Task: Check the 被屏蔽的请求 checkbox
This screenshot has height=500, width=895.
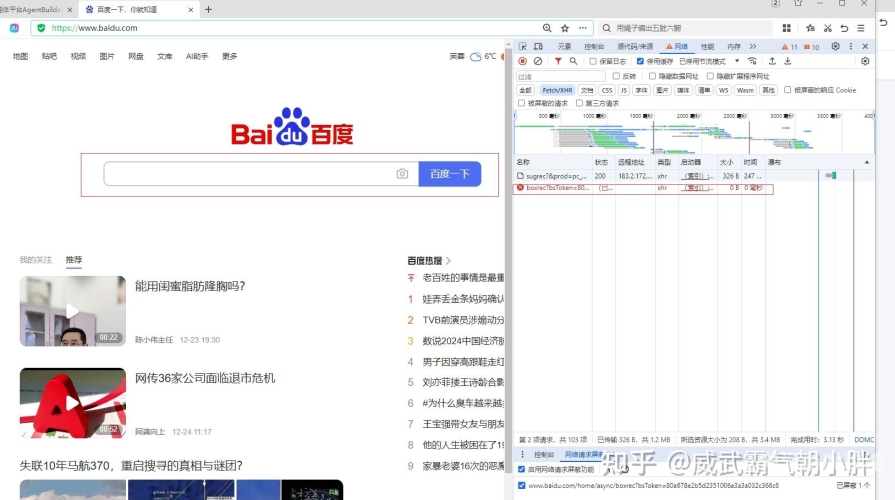Action: [521, 103]
